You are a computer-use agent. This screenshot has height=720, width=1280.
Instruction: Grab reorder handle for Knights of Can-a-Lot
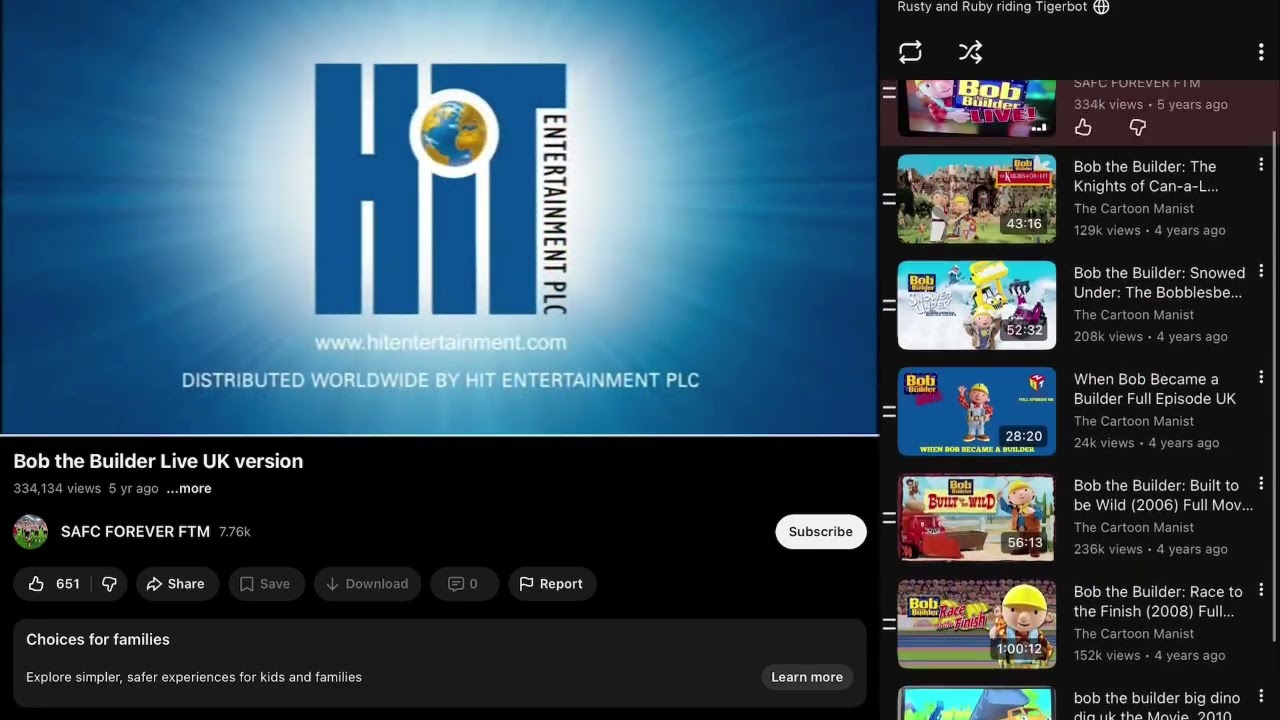click(888, 199)
